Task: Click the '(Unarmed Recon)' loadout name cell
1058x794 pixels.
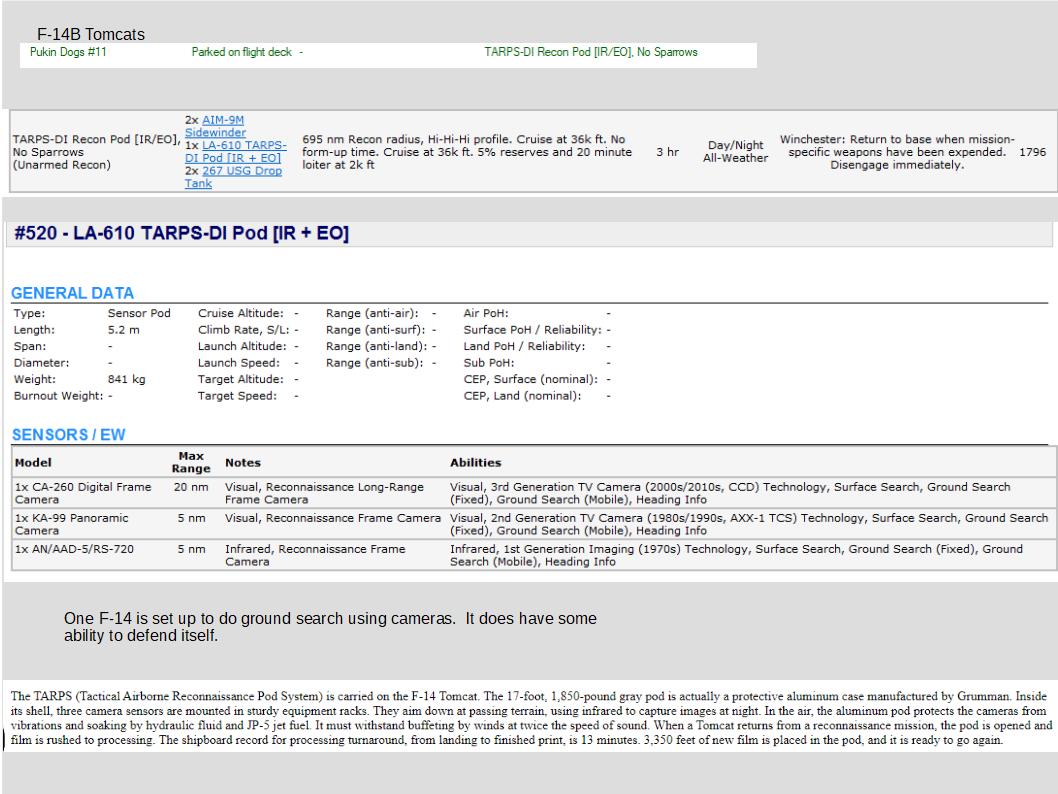Action: click(x=95, y=152)
